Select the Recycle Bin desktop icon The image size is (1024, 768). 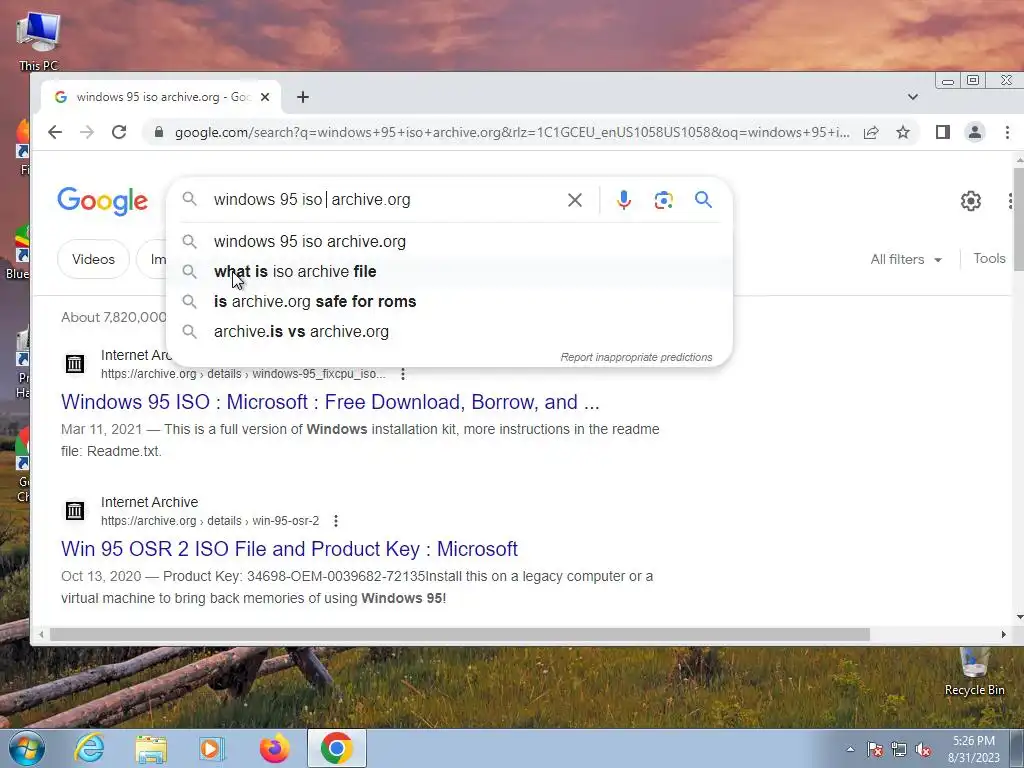(974, 671)
